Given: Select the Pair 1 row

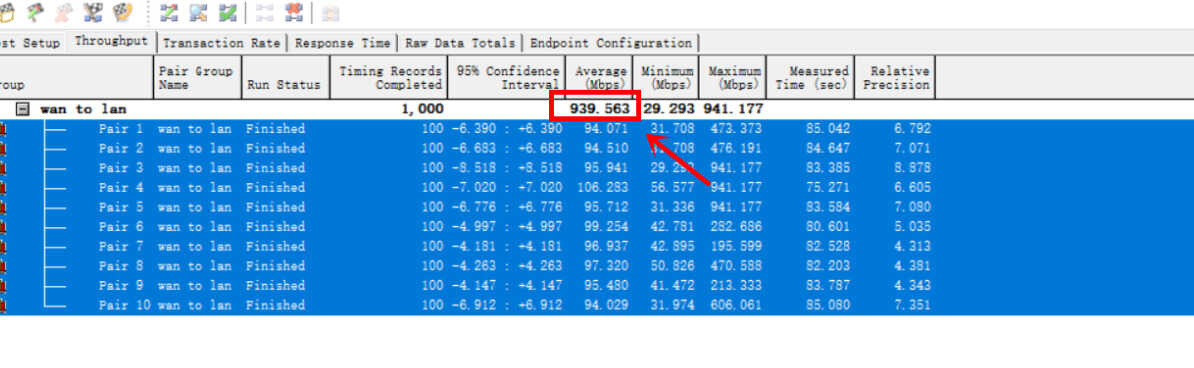Looking at the screenshot, I should (x=597, y=129).
